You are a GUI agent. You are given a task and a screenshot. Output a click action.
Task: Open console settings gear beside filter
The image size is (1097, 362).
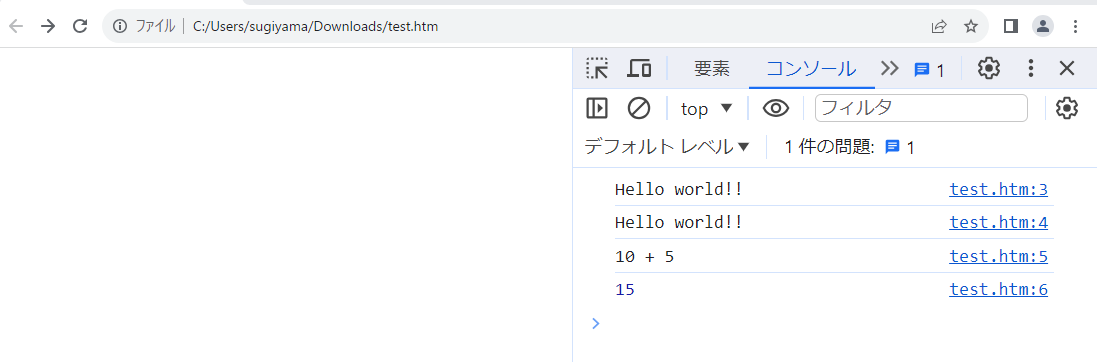[x=1066, y=109]
